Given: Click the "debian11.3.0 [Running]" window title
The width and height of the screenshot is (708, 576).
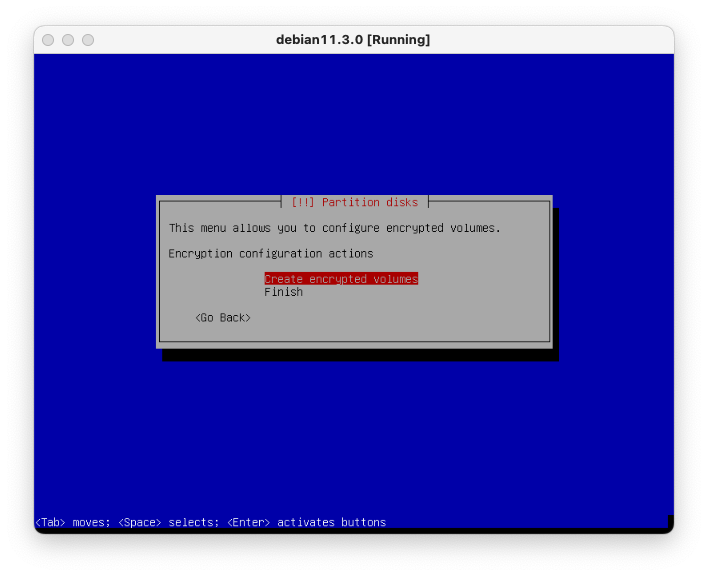Looking at the screenshot, I should (353, 40).
